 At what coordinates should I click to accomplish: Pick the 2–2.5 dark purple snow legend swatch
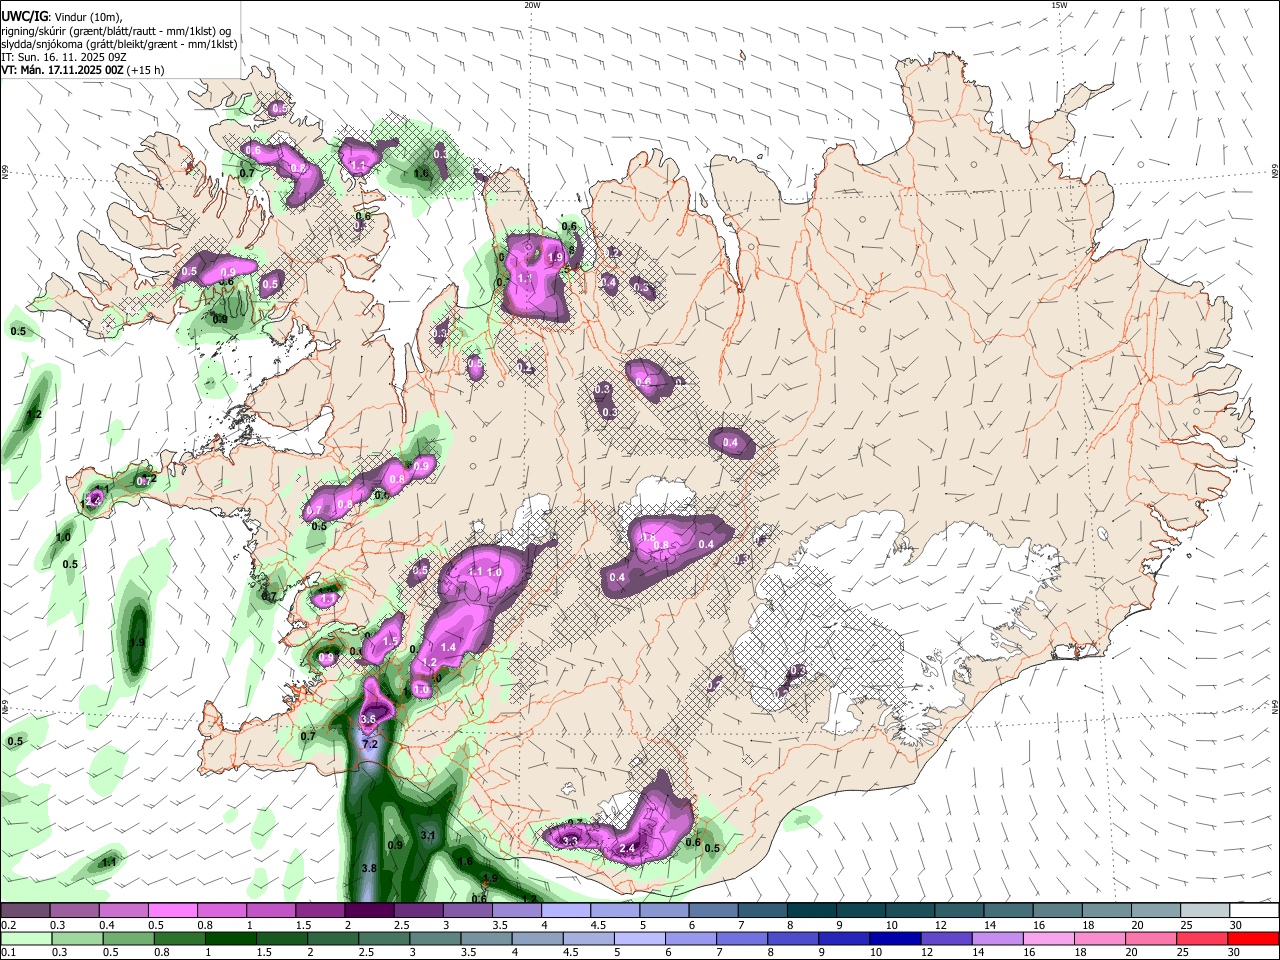coord(369,910)
